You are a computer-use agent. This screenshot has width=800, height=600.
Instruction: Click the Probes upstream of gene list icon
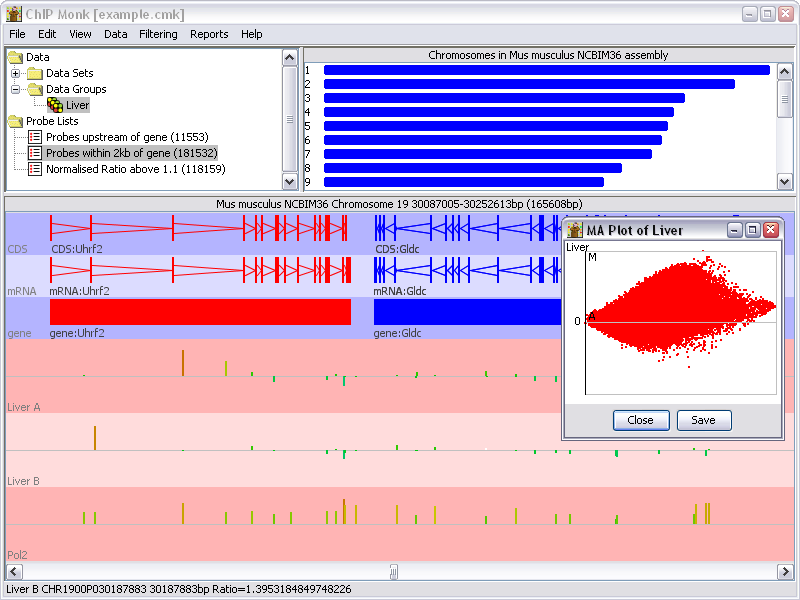[35, 137]
